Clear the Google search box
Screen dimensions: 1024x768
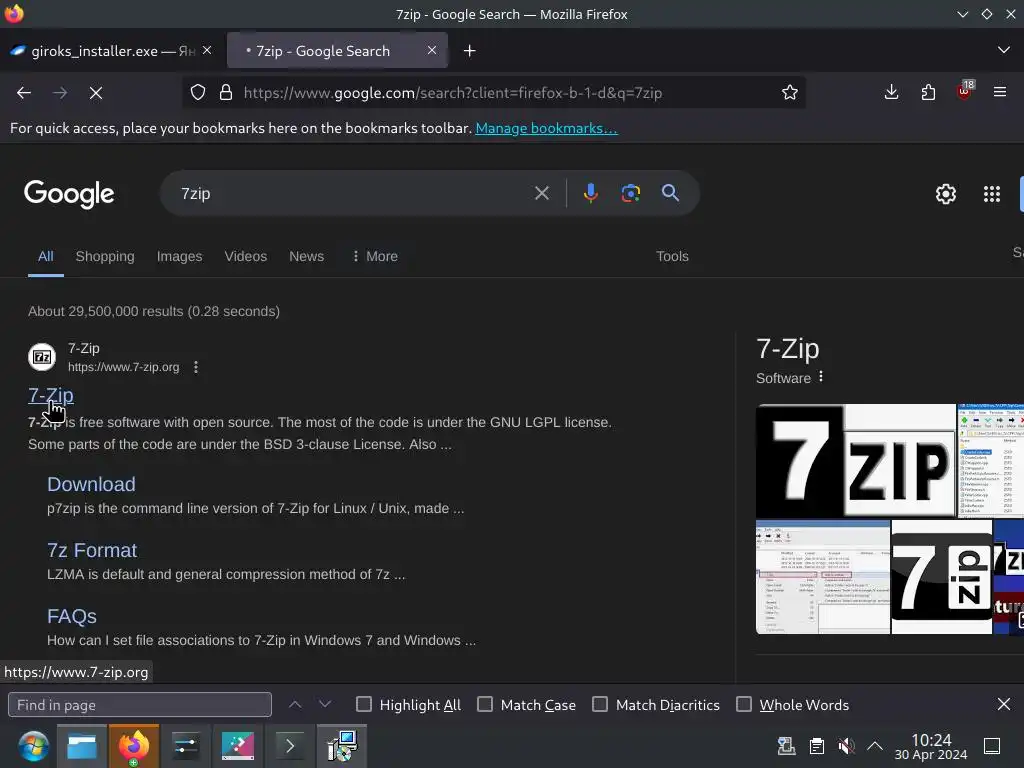pyautogui.click(x=541, y=193)
